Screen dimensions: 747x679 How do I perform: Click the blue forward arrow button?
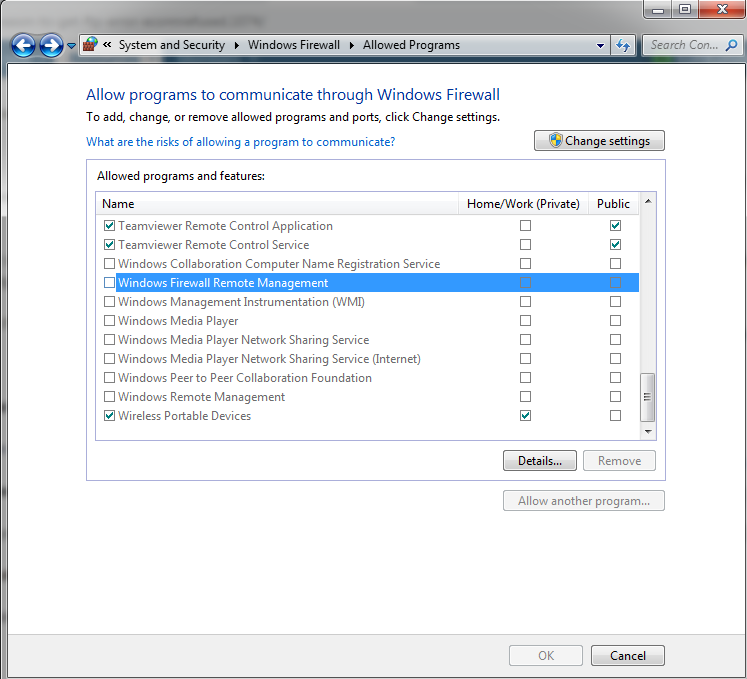pyautogui.click(x=51, y=46)
